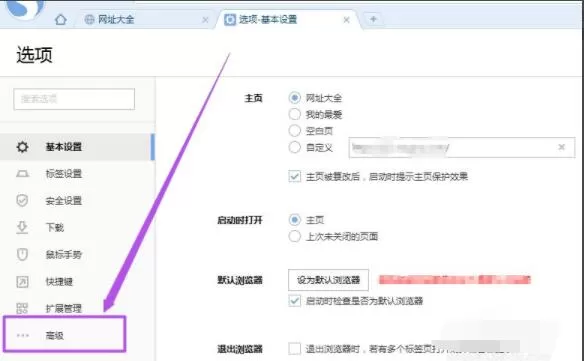Image resolution: width=584 pixels, height=361 pixels.
Task: Select 上次未关闭的页面 at startup
Action: (294, 236)
